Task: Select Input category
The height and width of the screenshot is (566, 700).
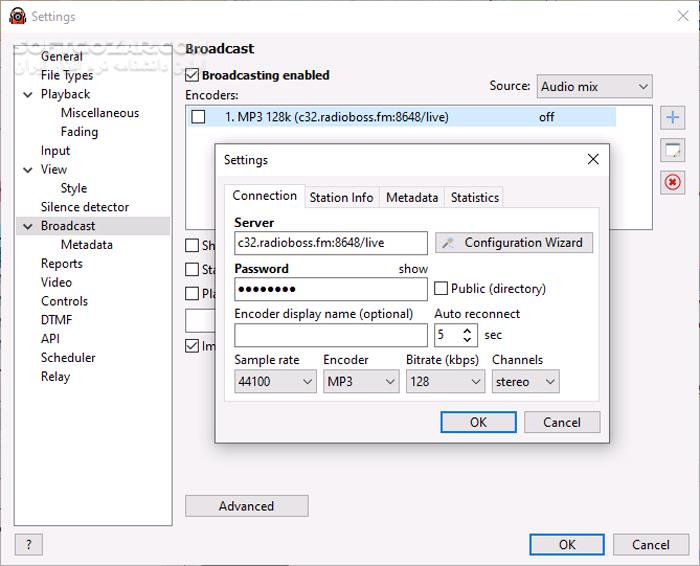Action: 55,151
